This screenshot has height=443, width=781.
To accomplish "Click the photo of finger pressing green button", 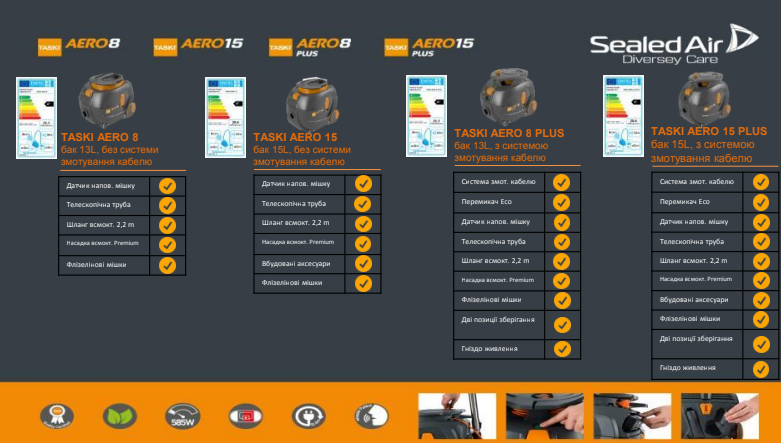I will [544, 416].
